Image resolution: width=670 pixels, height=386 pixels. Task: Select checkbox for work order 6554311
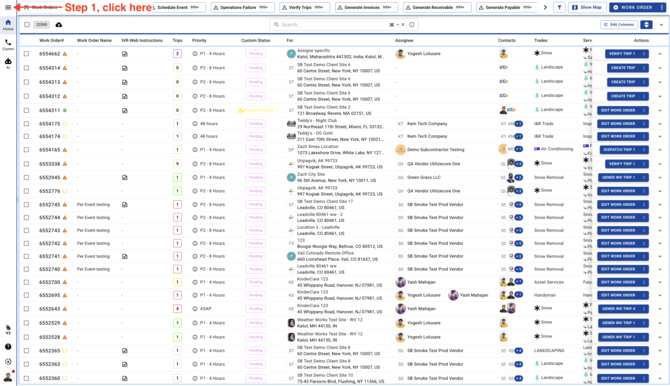click(x=26, y=110)
